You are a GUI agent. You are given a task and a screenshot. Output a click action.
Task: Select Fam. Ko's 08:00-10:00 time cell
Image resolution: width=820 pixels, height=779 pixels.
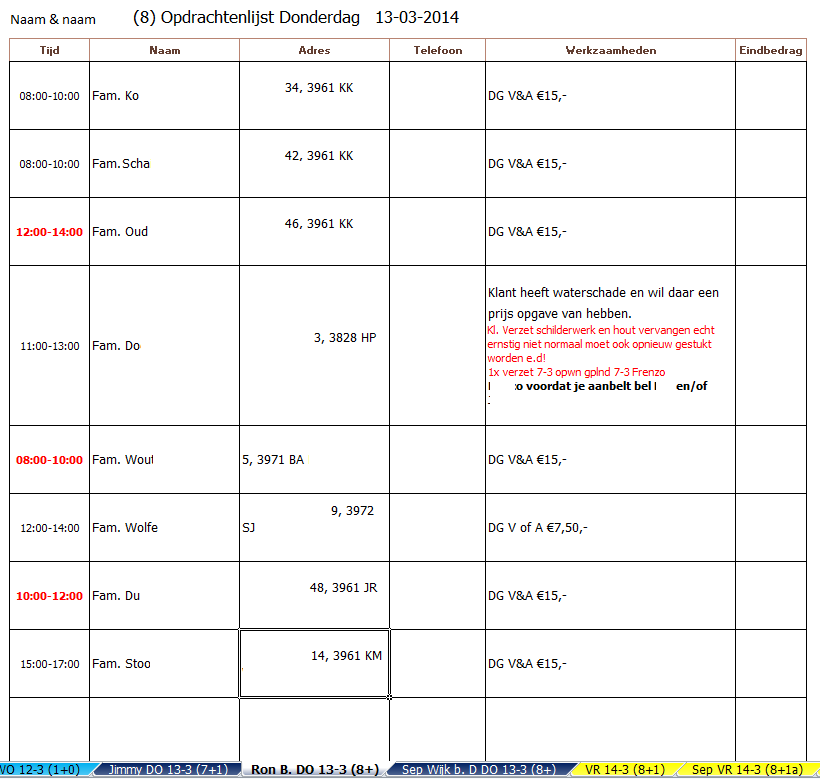click(49, 96)
